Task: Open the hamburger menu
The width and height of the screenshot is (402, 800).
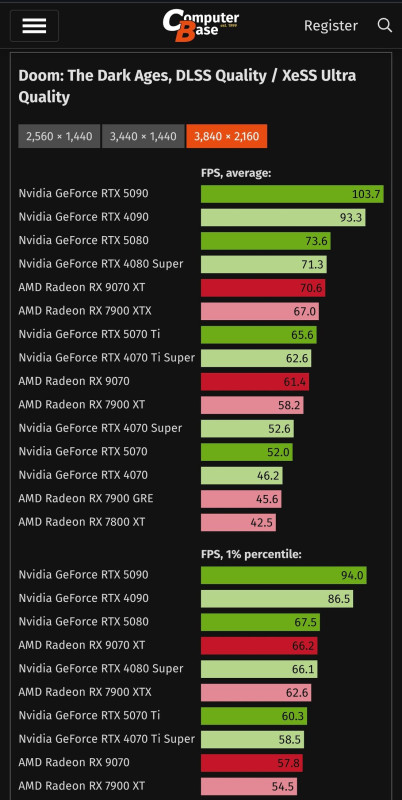Action: coord(34,26)
